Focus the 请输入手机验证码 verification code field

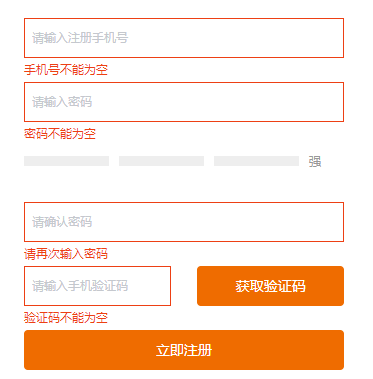click(x=97, y=286)
